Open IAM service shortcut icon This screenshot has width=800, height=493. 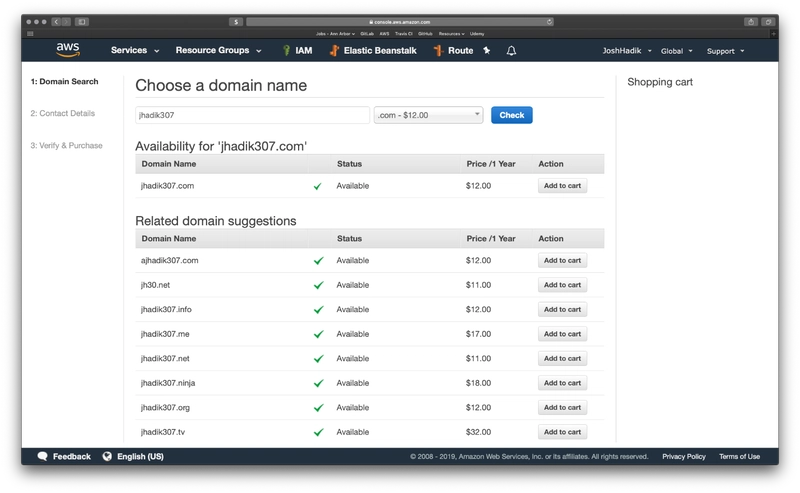click(287, 50)
